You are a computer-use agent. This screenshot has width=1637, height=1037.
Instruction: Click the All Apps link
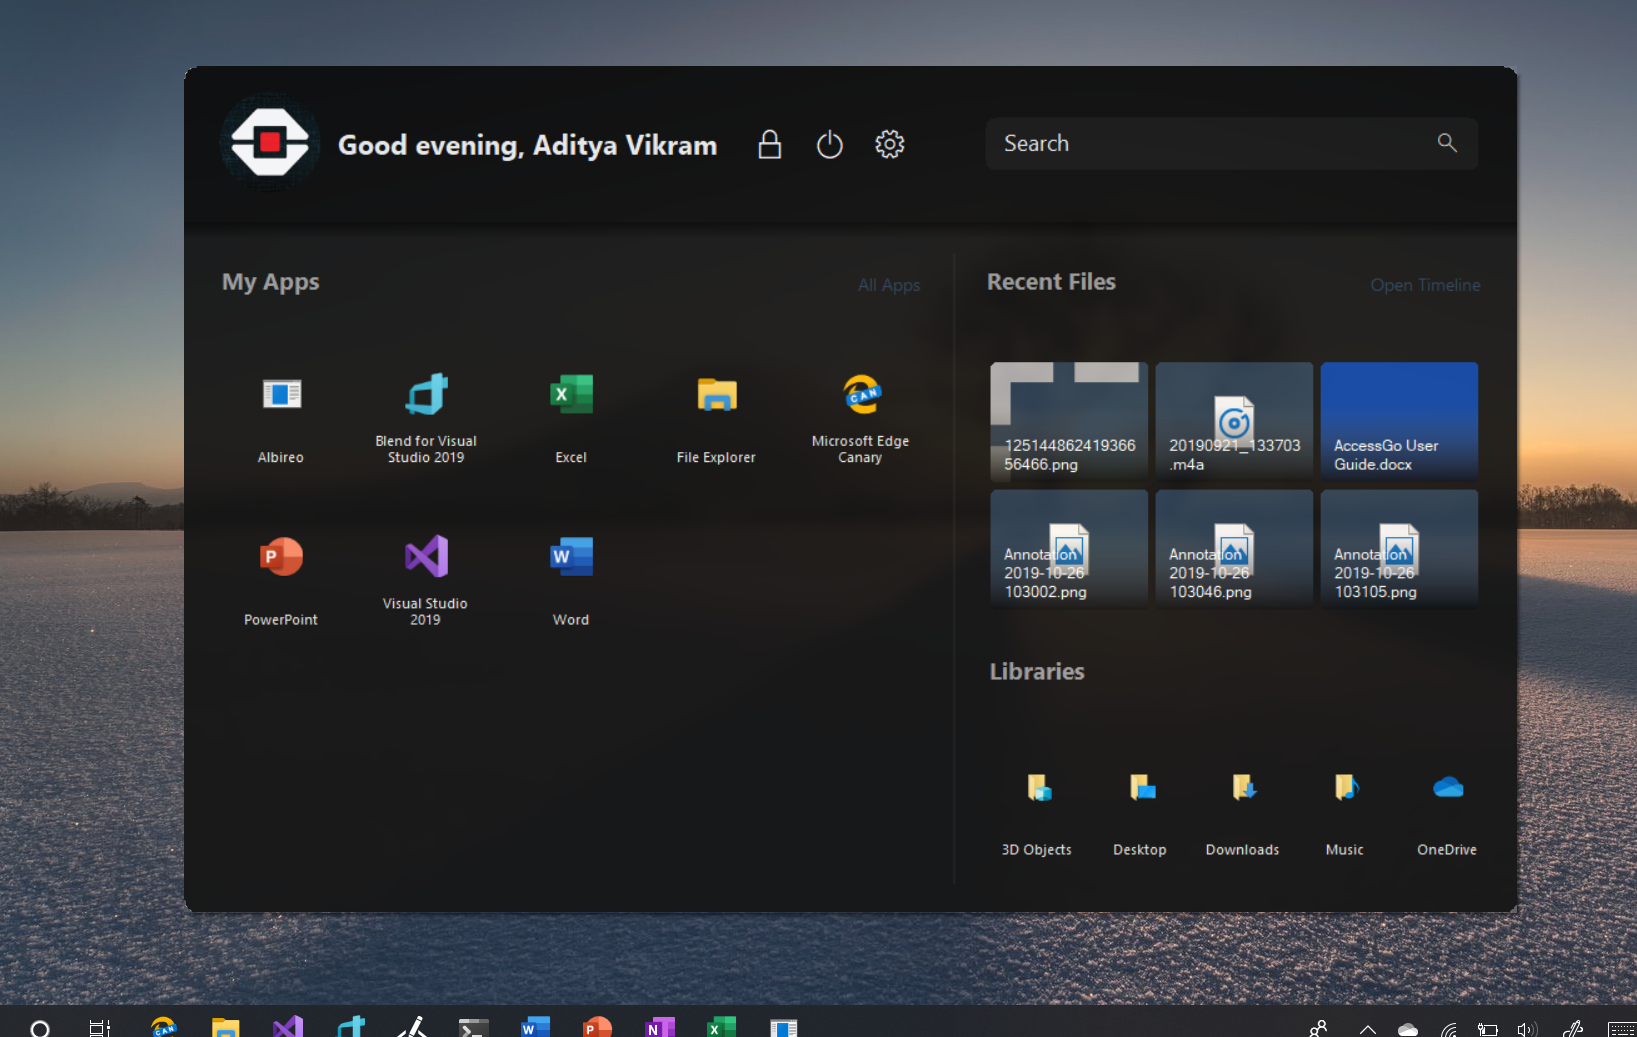889,285
